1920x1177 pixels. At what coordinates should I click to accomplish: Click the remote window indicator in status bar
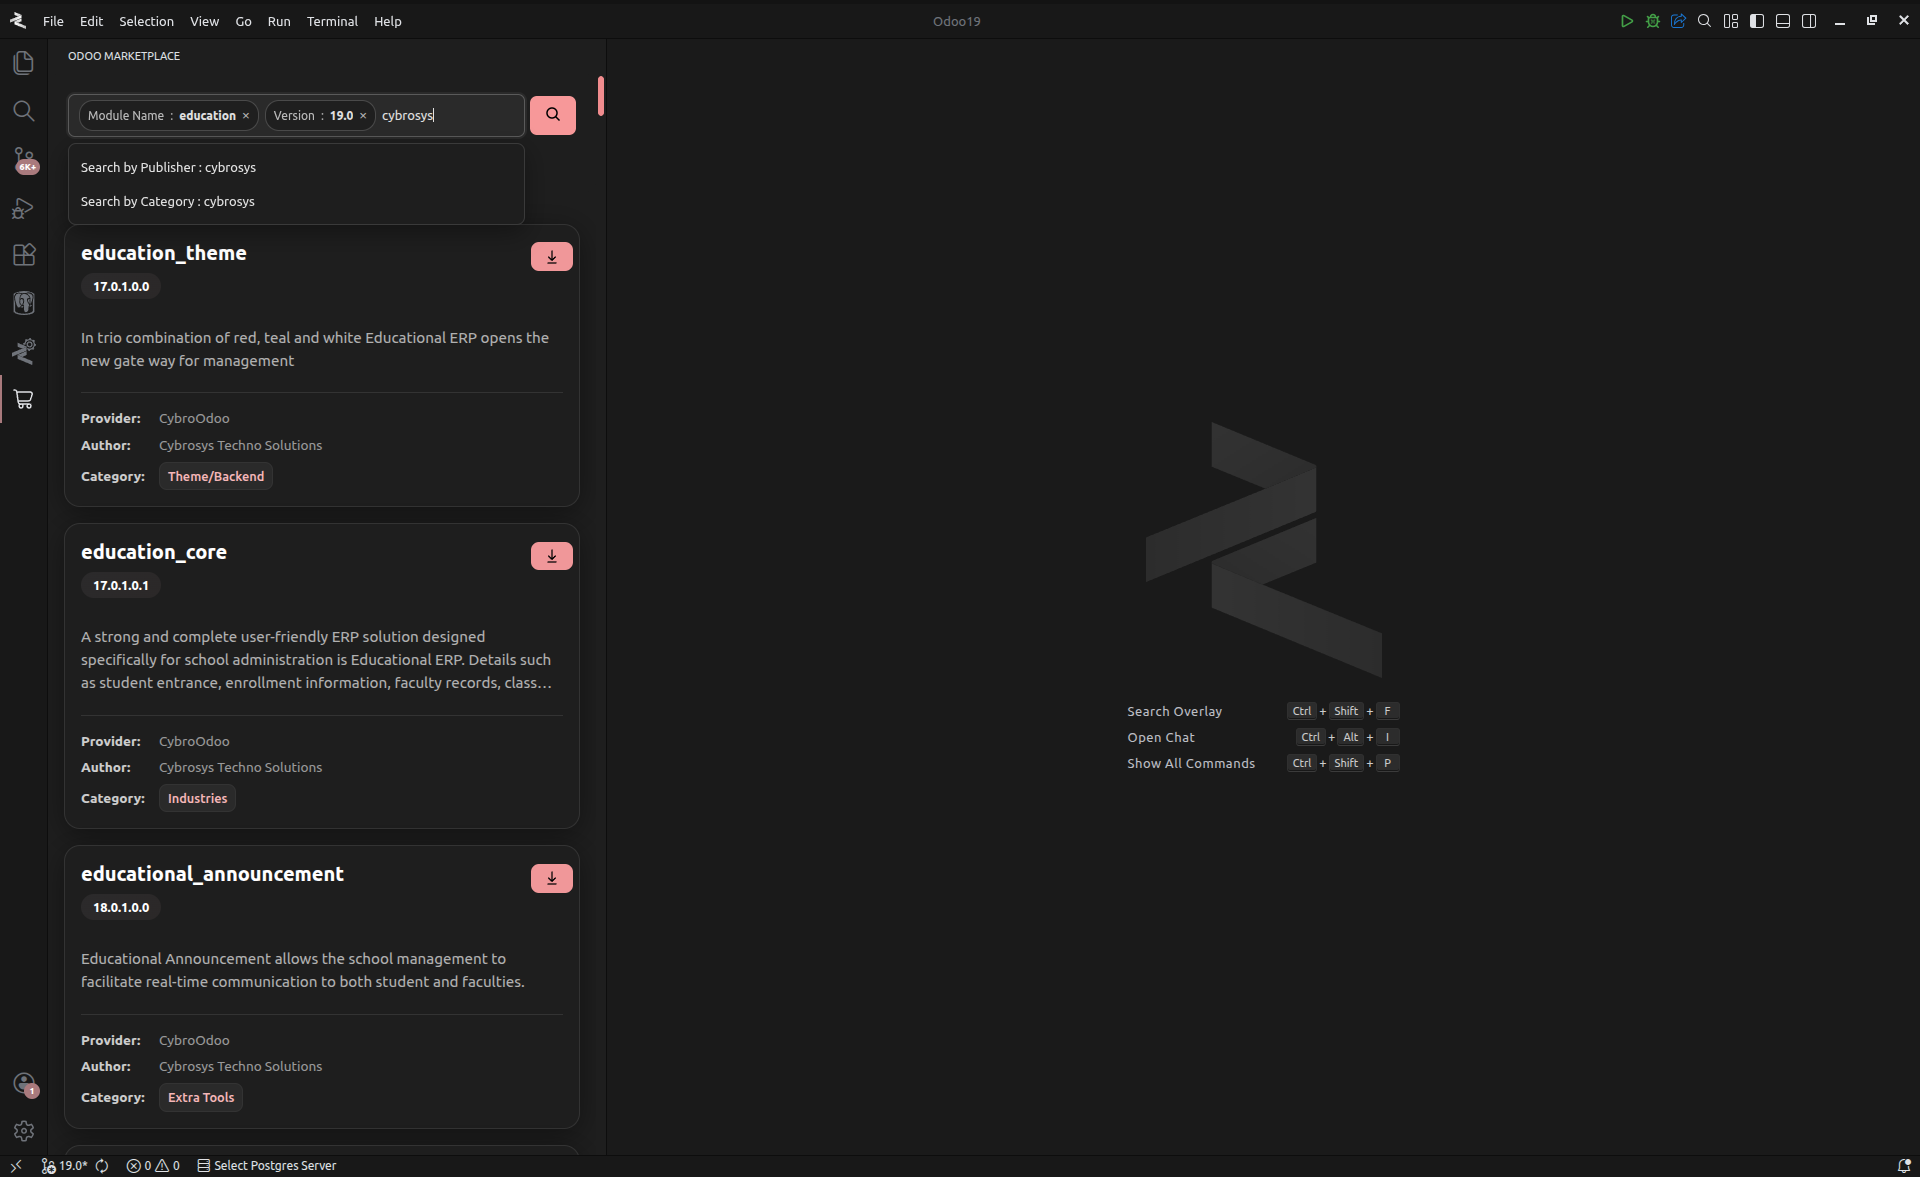point(16,1166)
